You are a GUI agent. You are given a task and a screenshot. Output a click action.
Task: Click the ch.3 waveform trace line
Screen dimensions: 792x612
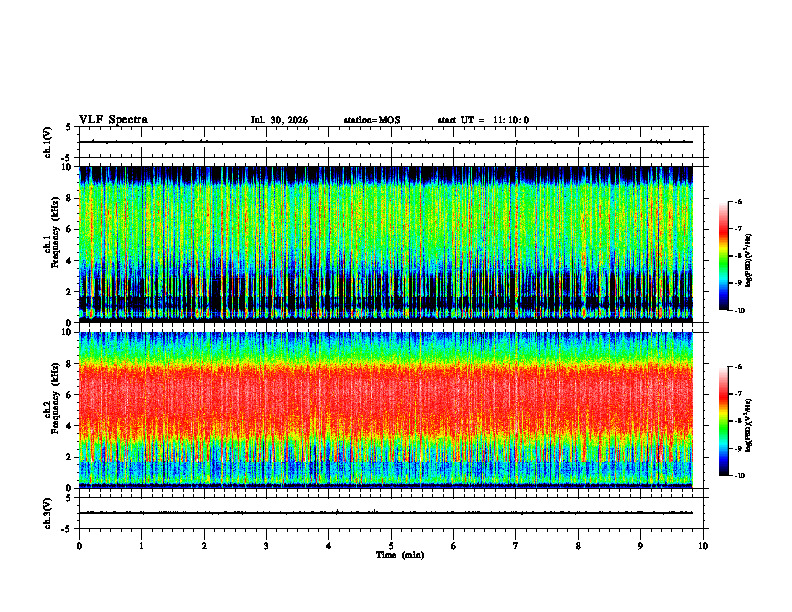click(x=386, y=513)
